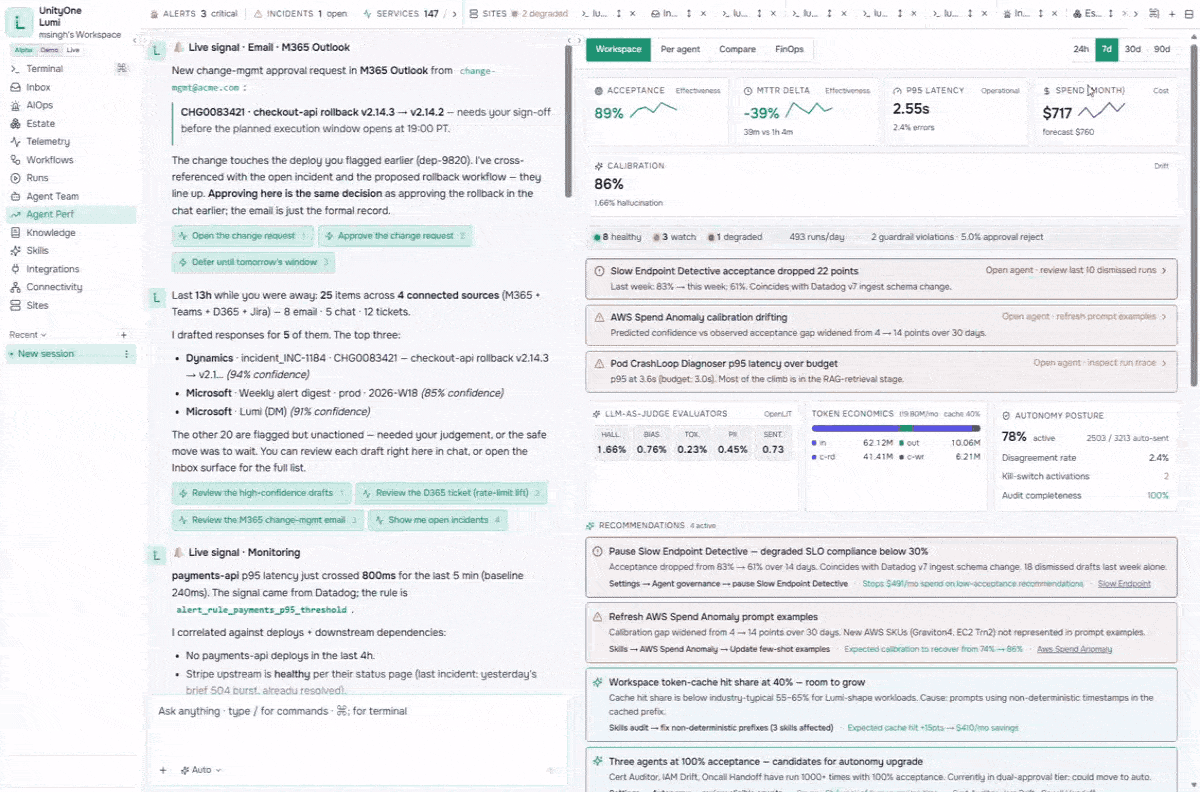Open the Knowledge sidebar icon
The image size is (1200, 792).
pos(15,233)
